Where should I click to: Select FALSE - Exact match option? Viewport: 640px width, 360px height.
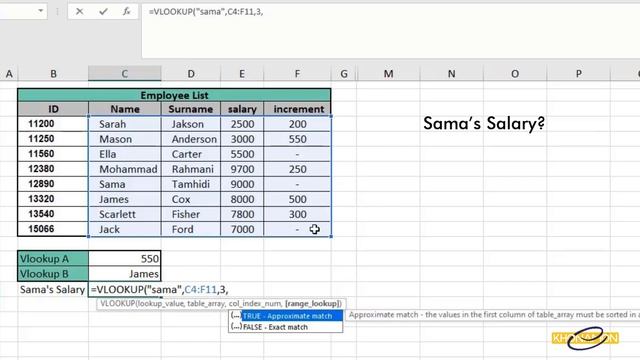coord(286,327)
